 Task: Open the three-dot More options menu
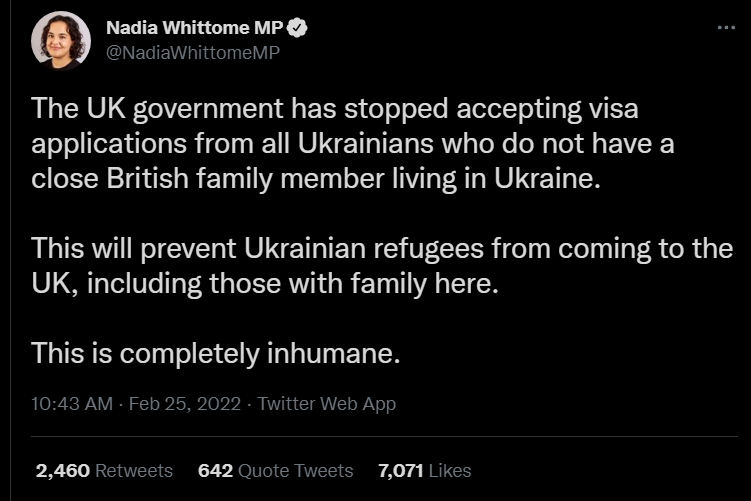tap(727, 27)
